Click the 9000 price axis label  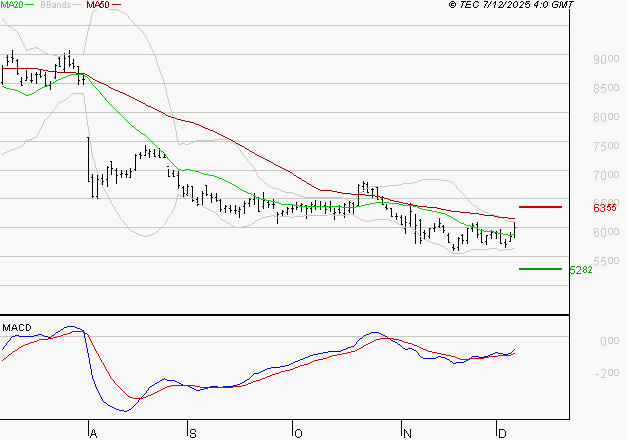coord(606,59)
